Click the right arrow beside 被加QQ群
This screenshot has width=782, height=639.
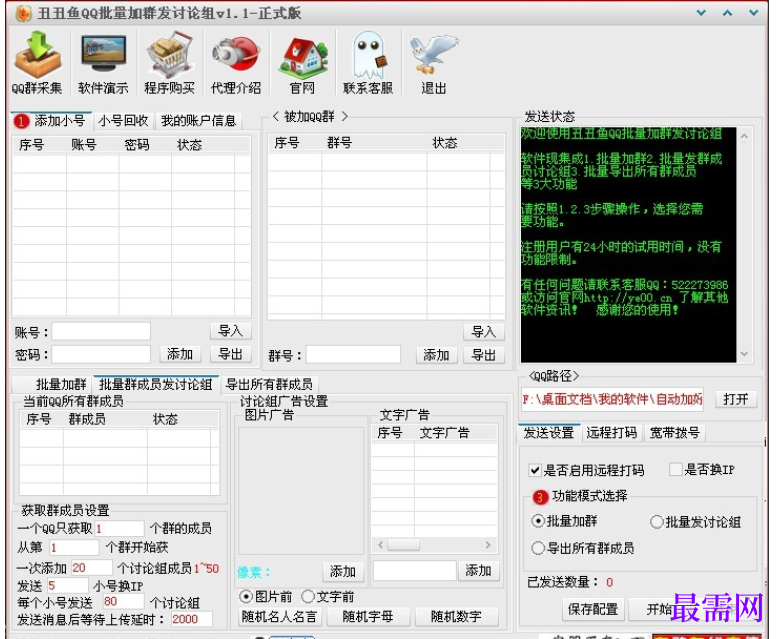(345, 117)
